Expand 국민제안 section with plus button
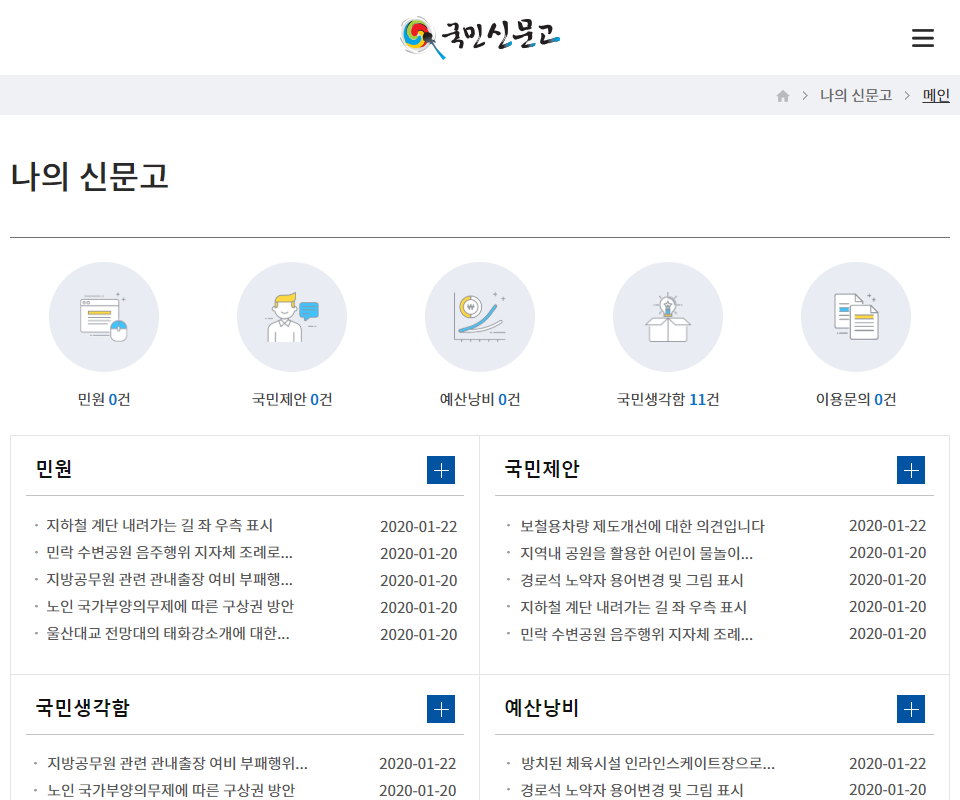The width and height of the screenshot is (960, 800). [911, 470]
